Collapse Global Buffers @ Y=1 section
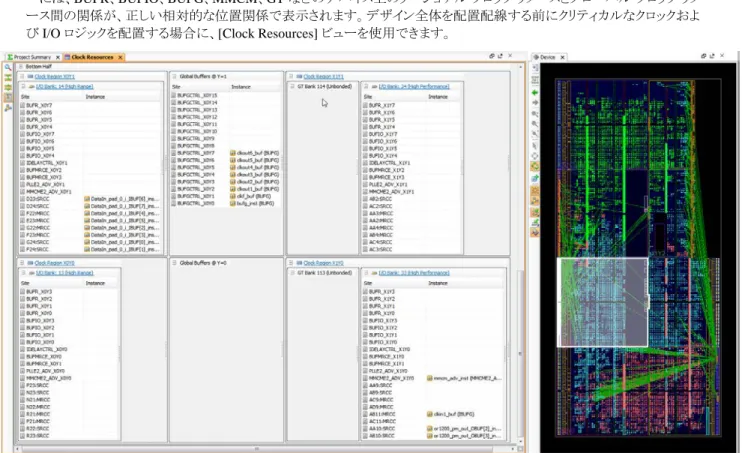742x453 pixels. pos(174,76)
